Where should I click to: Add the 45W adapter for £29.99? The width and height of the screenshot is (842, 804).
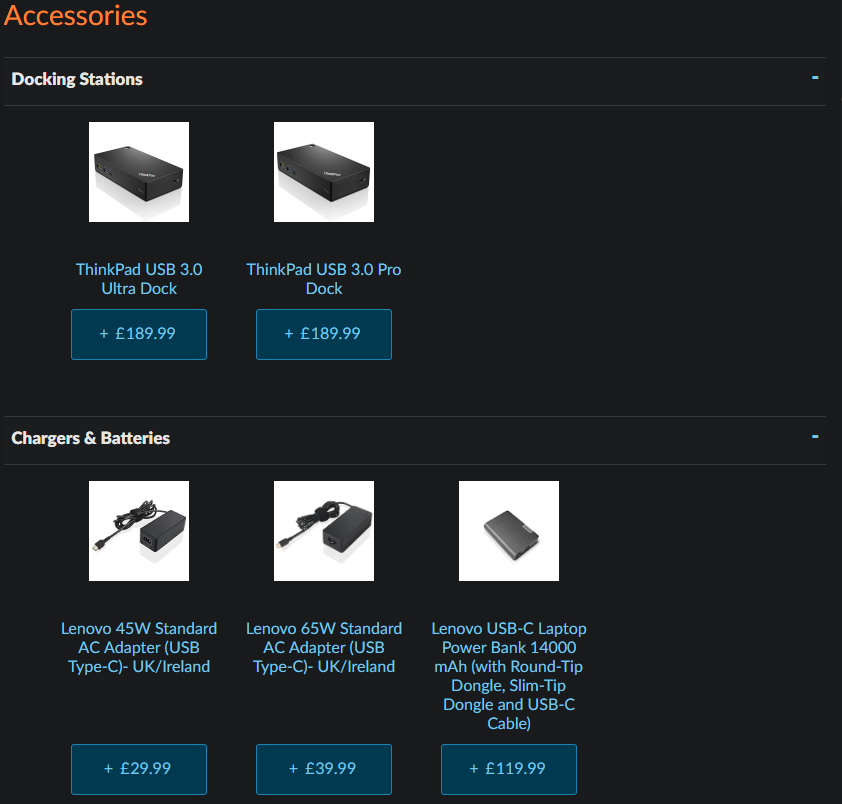point(139,769)
